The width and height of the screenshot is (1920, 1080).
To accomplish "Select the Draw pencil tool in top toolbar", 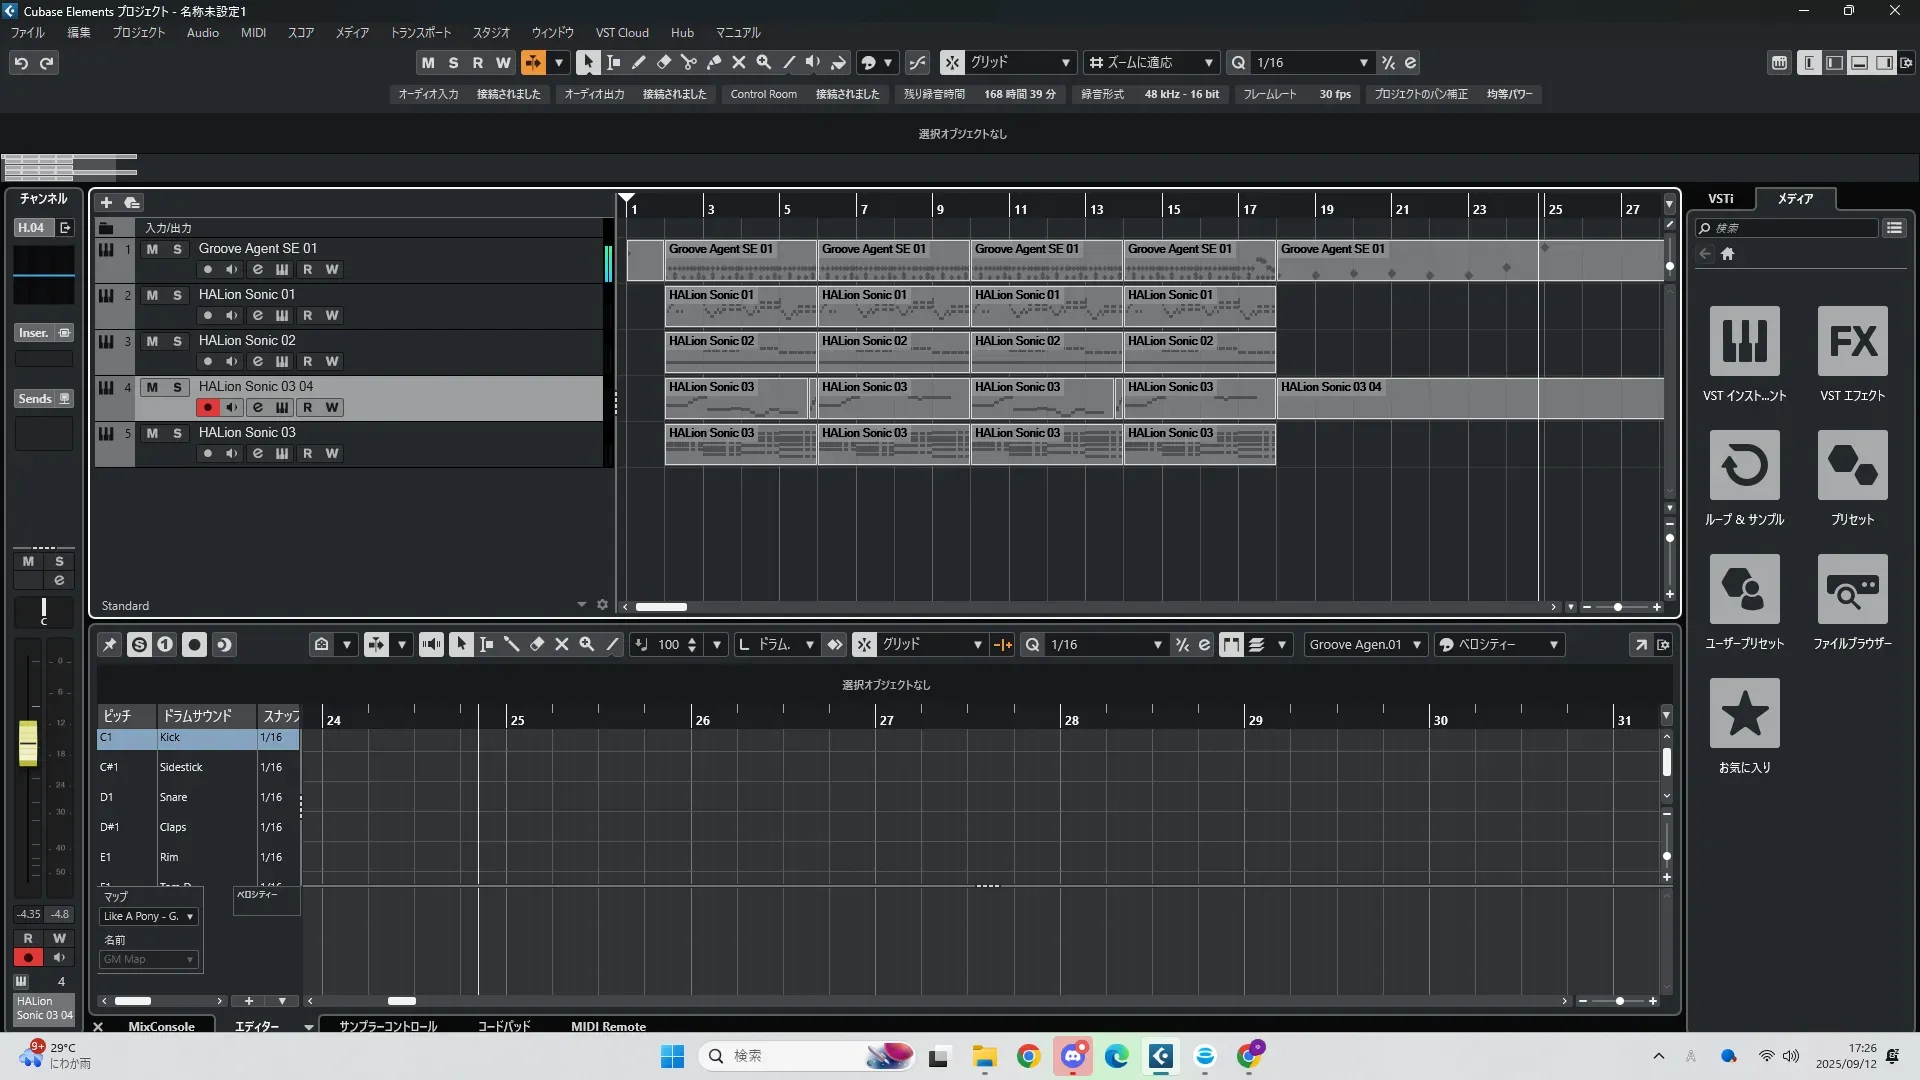I will (x=638, y=62).
